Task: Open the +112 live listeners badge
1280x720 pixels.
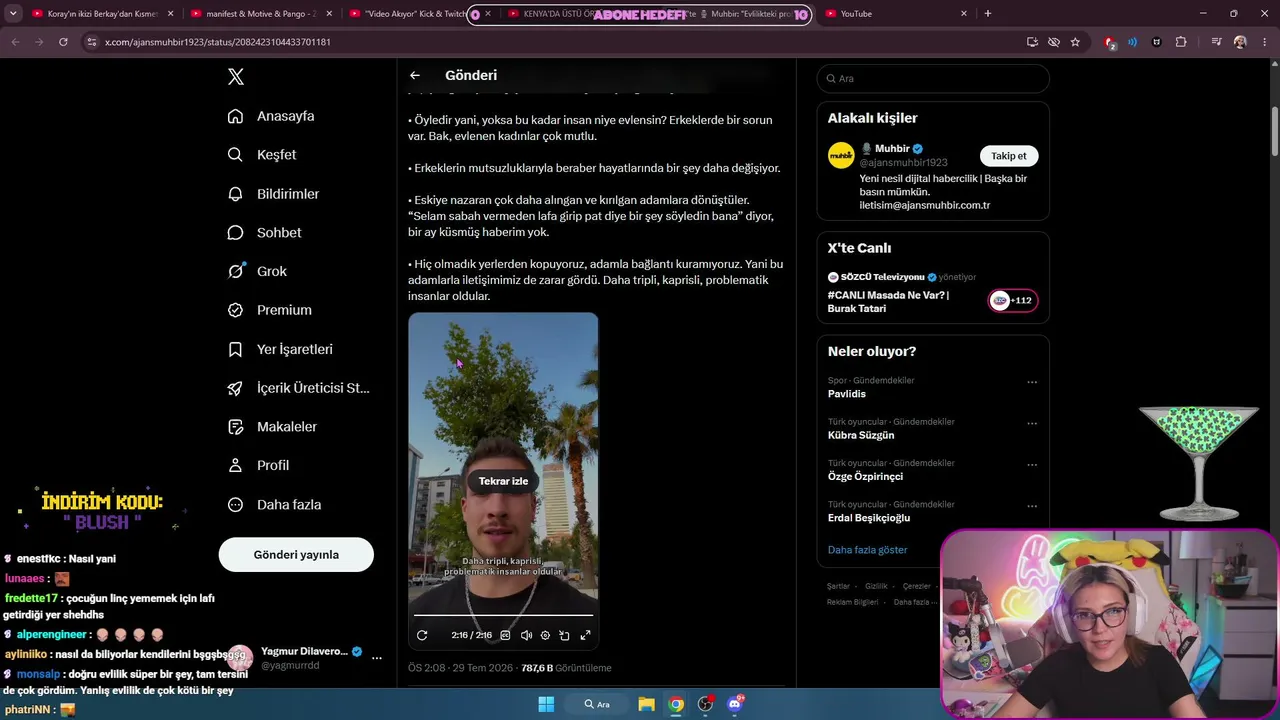Action: coord(1013,300)
